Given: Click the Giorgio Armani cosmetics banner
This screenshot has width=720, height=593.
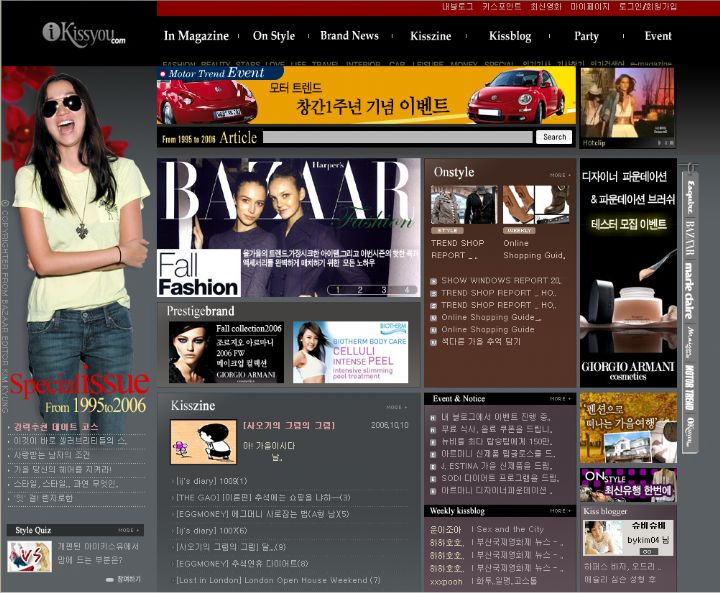Looking at the screenshot, I should pyautogui.click(x=628, y=273).
